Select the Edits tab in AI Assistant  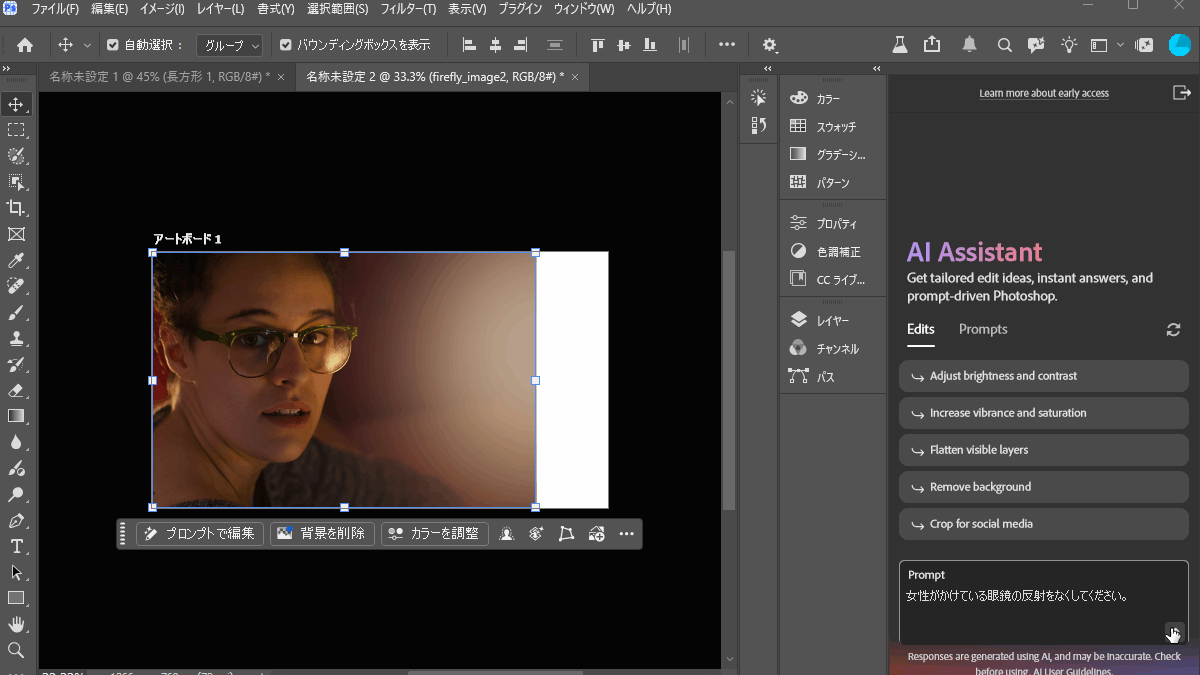pyautogui.click(x=921, y=329)
